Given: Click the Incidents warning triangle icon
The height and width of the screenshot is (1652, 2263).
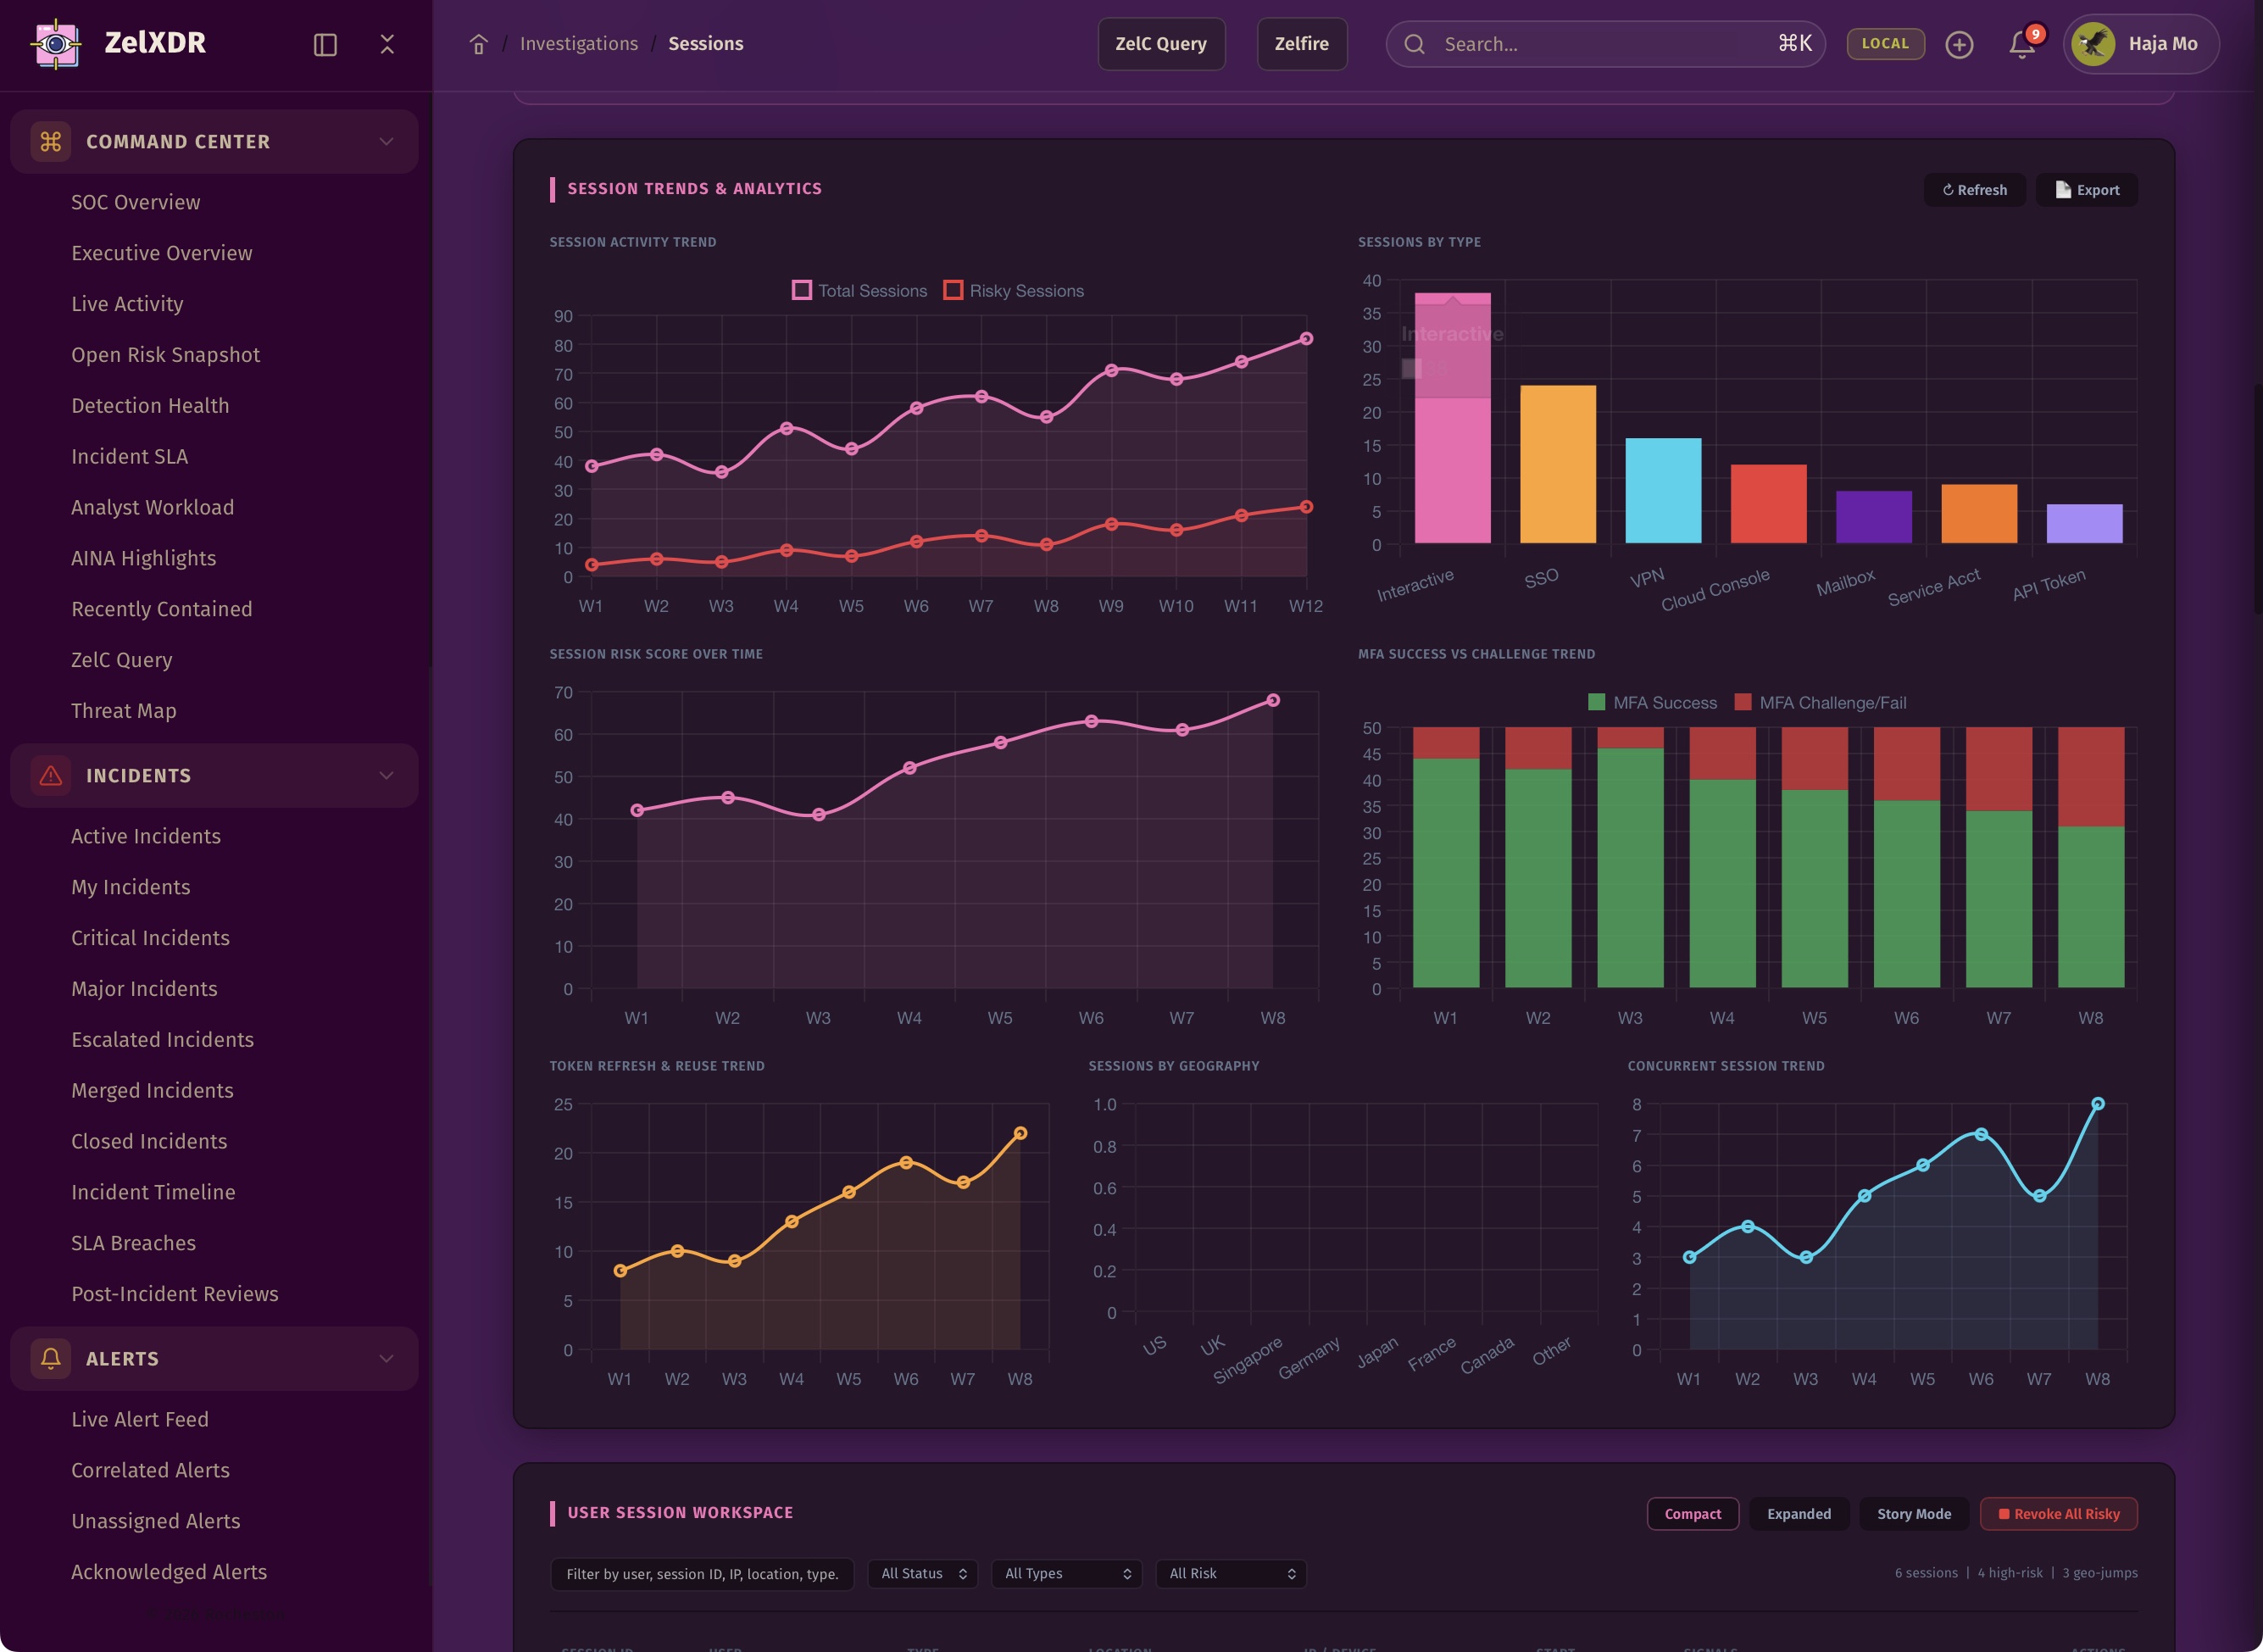Looking at the screenshot, I should (51, 775).
